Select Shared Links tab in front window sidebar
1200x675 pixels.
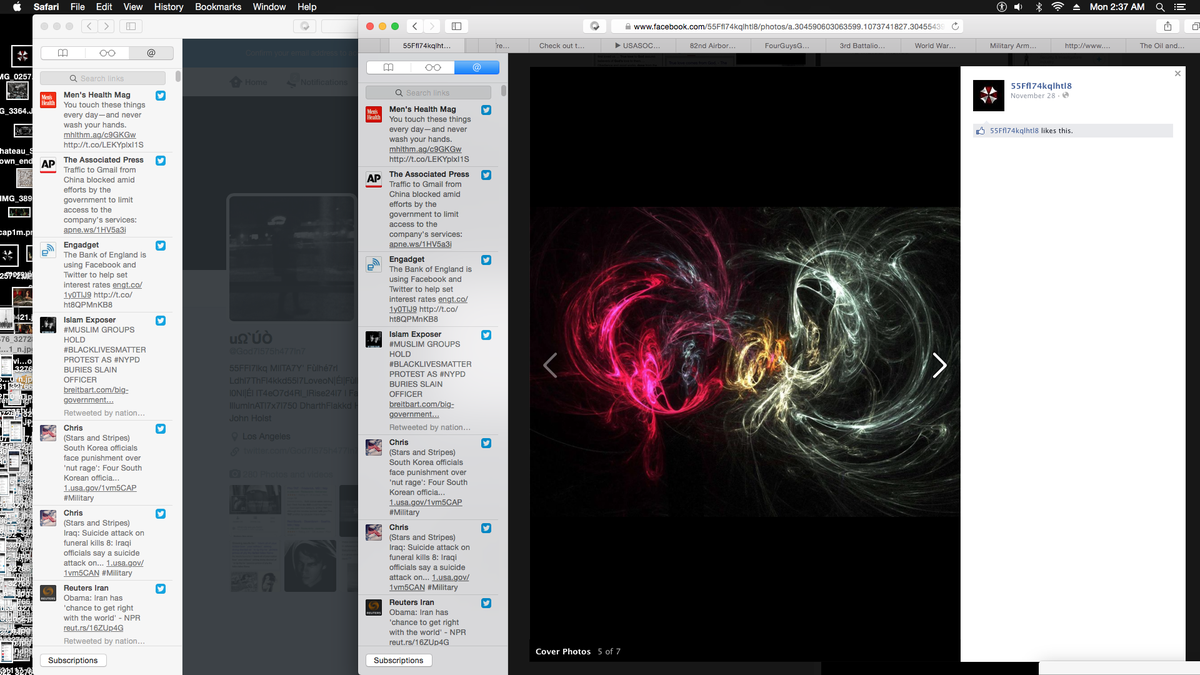click(x=477, y=67)
